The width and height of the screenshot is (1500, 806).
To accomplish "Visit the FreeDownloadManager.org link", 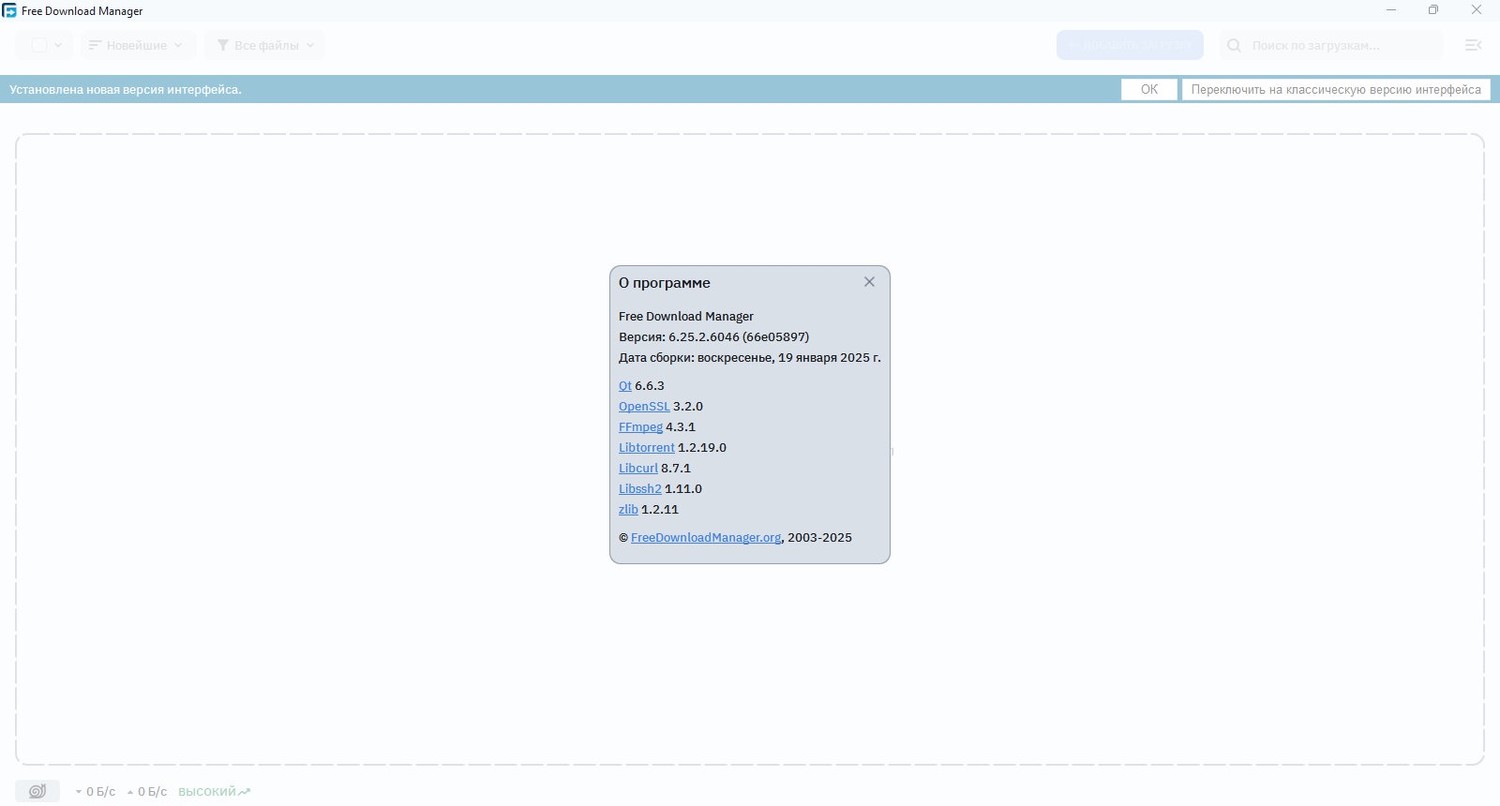I will pos(706,537).
